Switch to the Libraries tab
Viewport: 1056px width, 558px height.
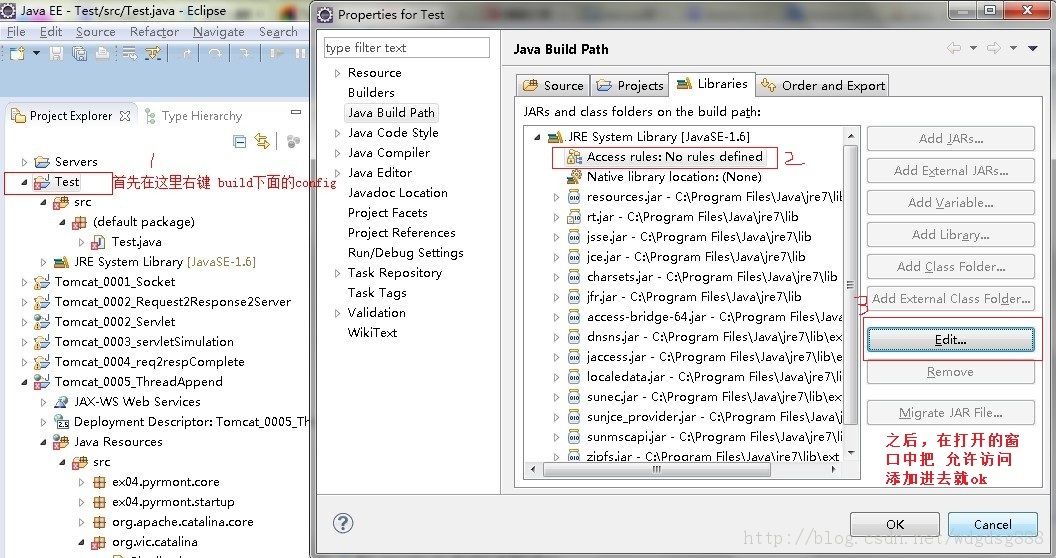712,84
